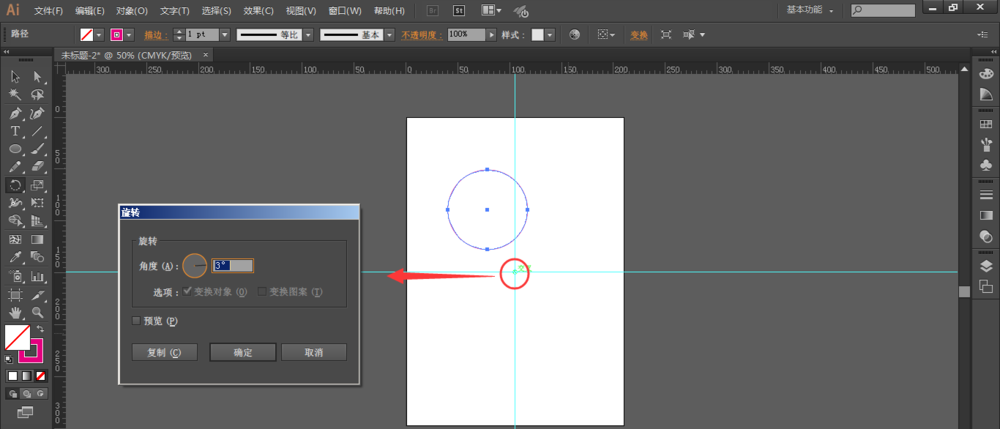Select the Artboard tool
This screenshot has width=1000, height=429.
click(15, 294)
